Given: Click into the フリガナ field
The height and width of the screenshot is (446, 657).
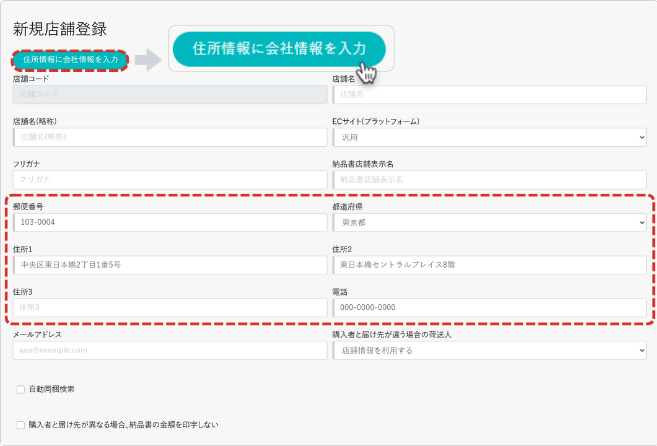Looking at the screenshot, I should (x=170, y=179).
